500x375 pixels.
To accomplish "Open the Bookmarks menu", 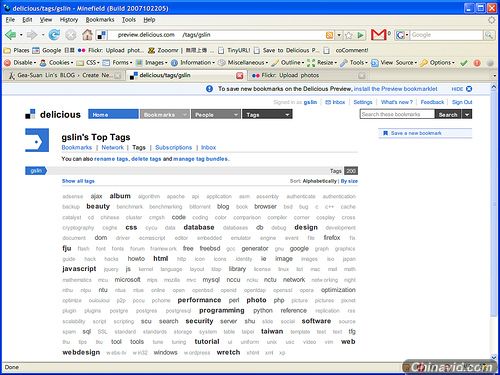I will click(100, 20).
